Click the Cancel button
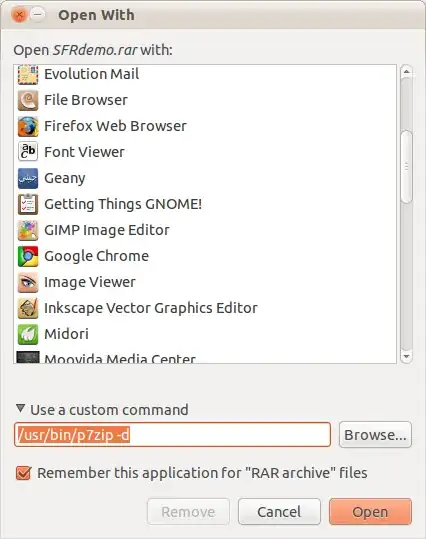This screenshot has height=539, width=426. click(x=279, y=512)
